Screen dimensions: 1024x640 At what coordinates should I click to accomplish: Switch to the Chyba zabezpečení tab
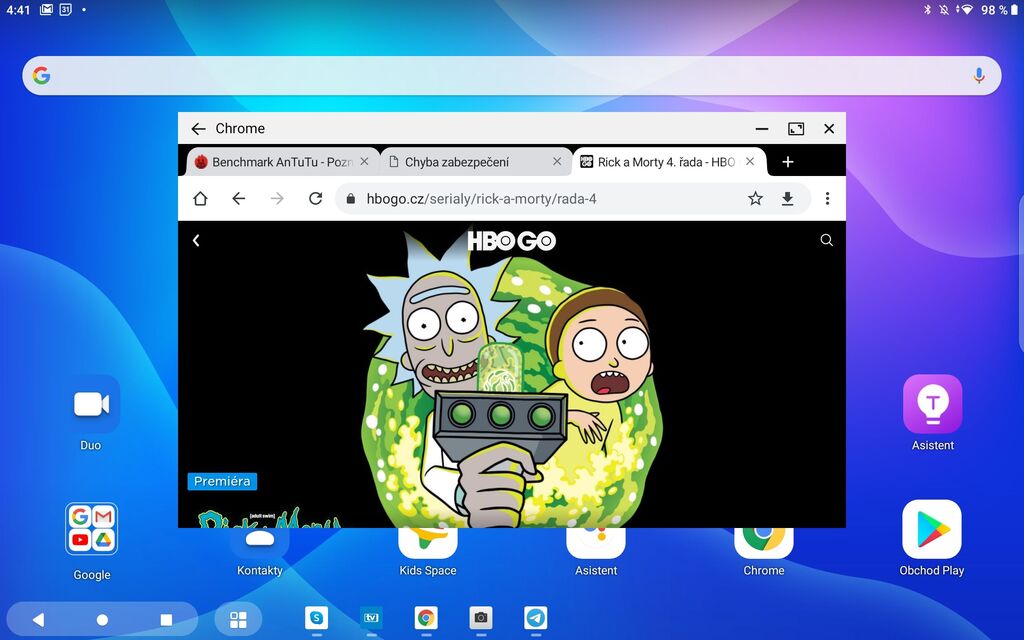(465, 161)
